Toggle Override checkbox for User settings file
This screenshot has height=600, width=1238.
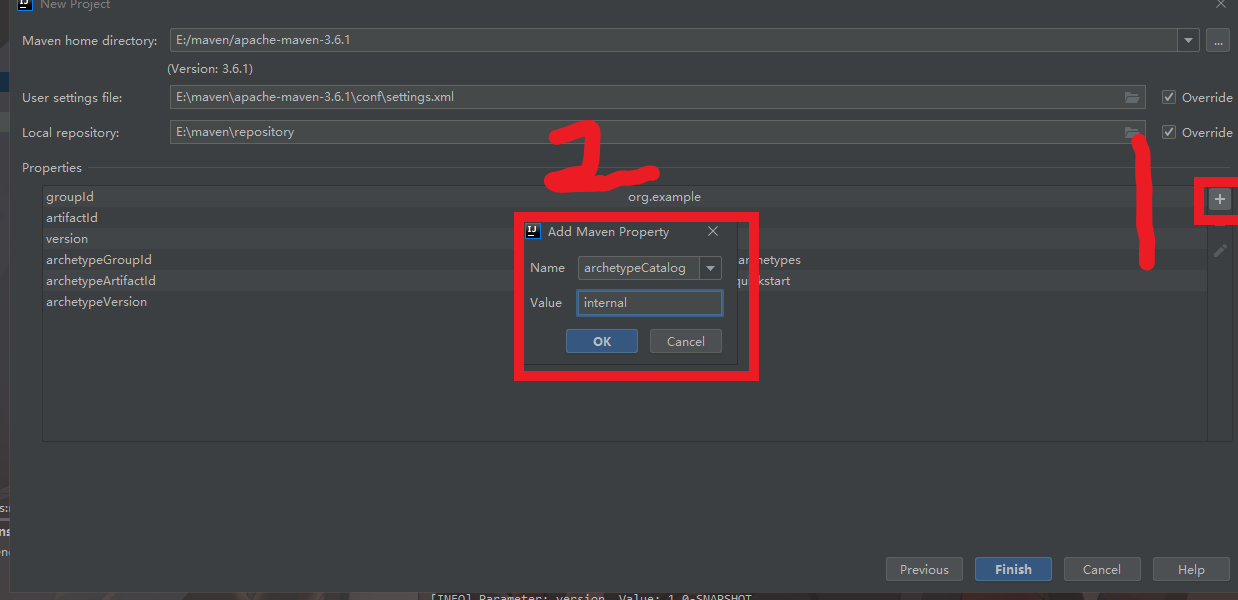click(x=1169, y=97)
